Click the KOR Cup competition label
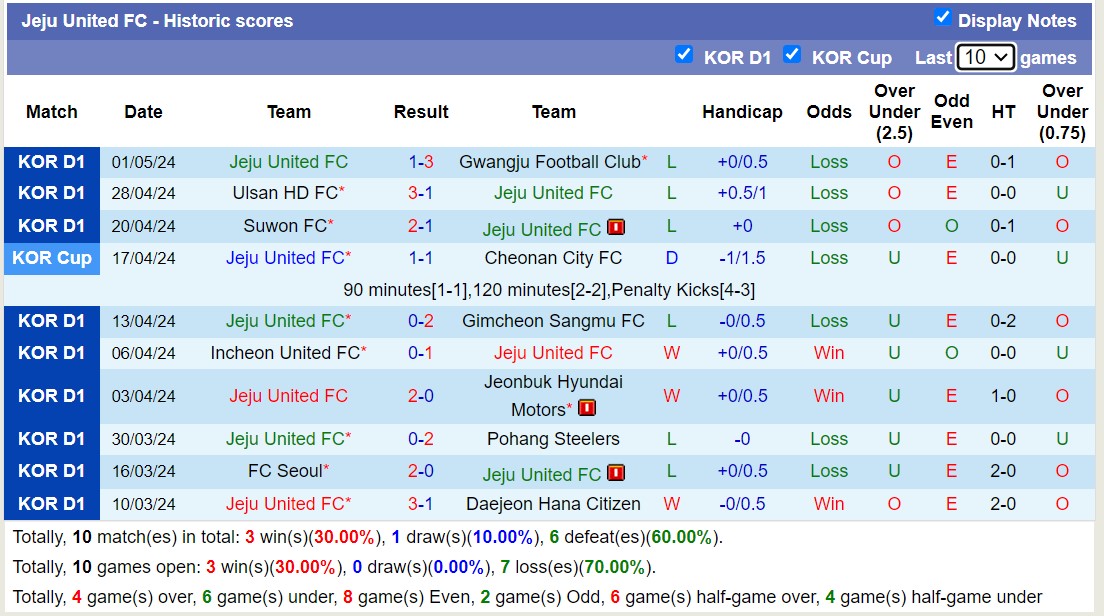 click(x=52, y=258)
